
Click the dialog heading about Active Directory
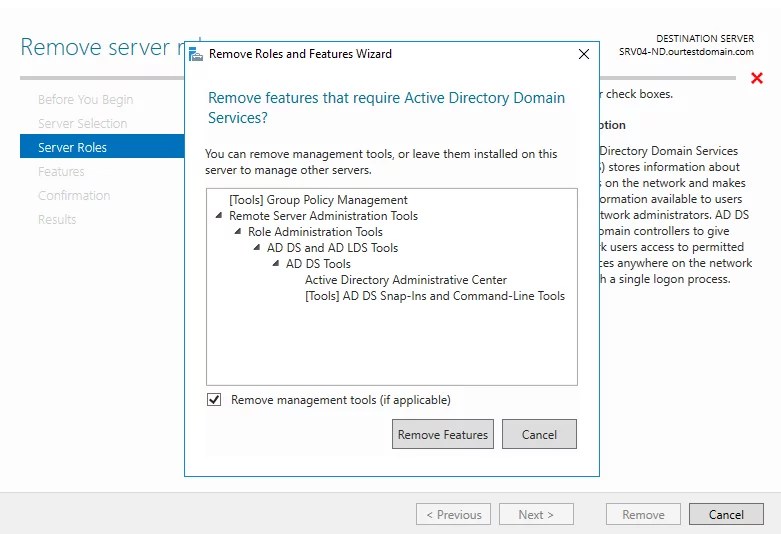pyautogui.click(x=387, y=108)
